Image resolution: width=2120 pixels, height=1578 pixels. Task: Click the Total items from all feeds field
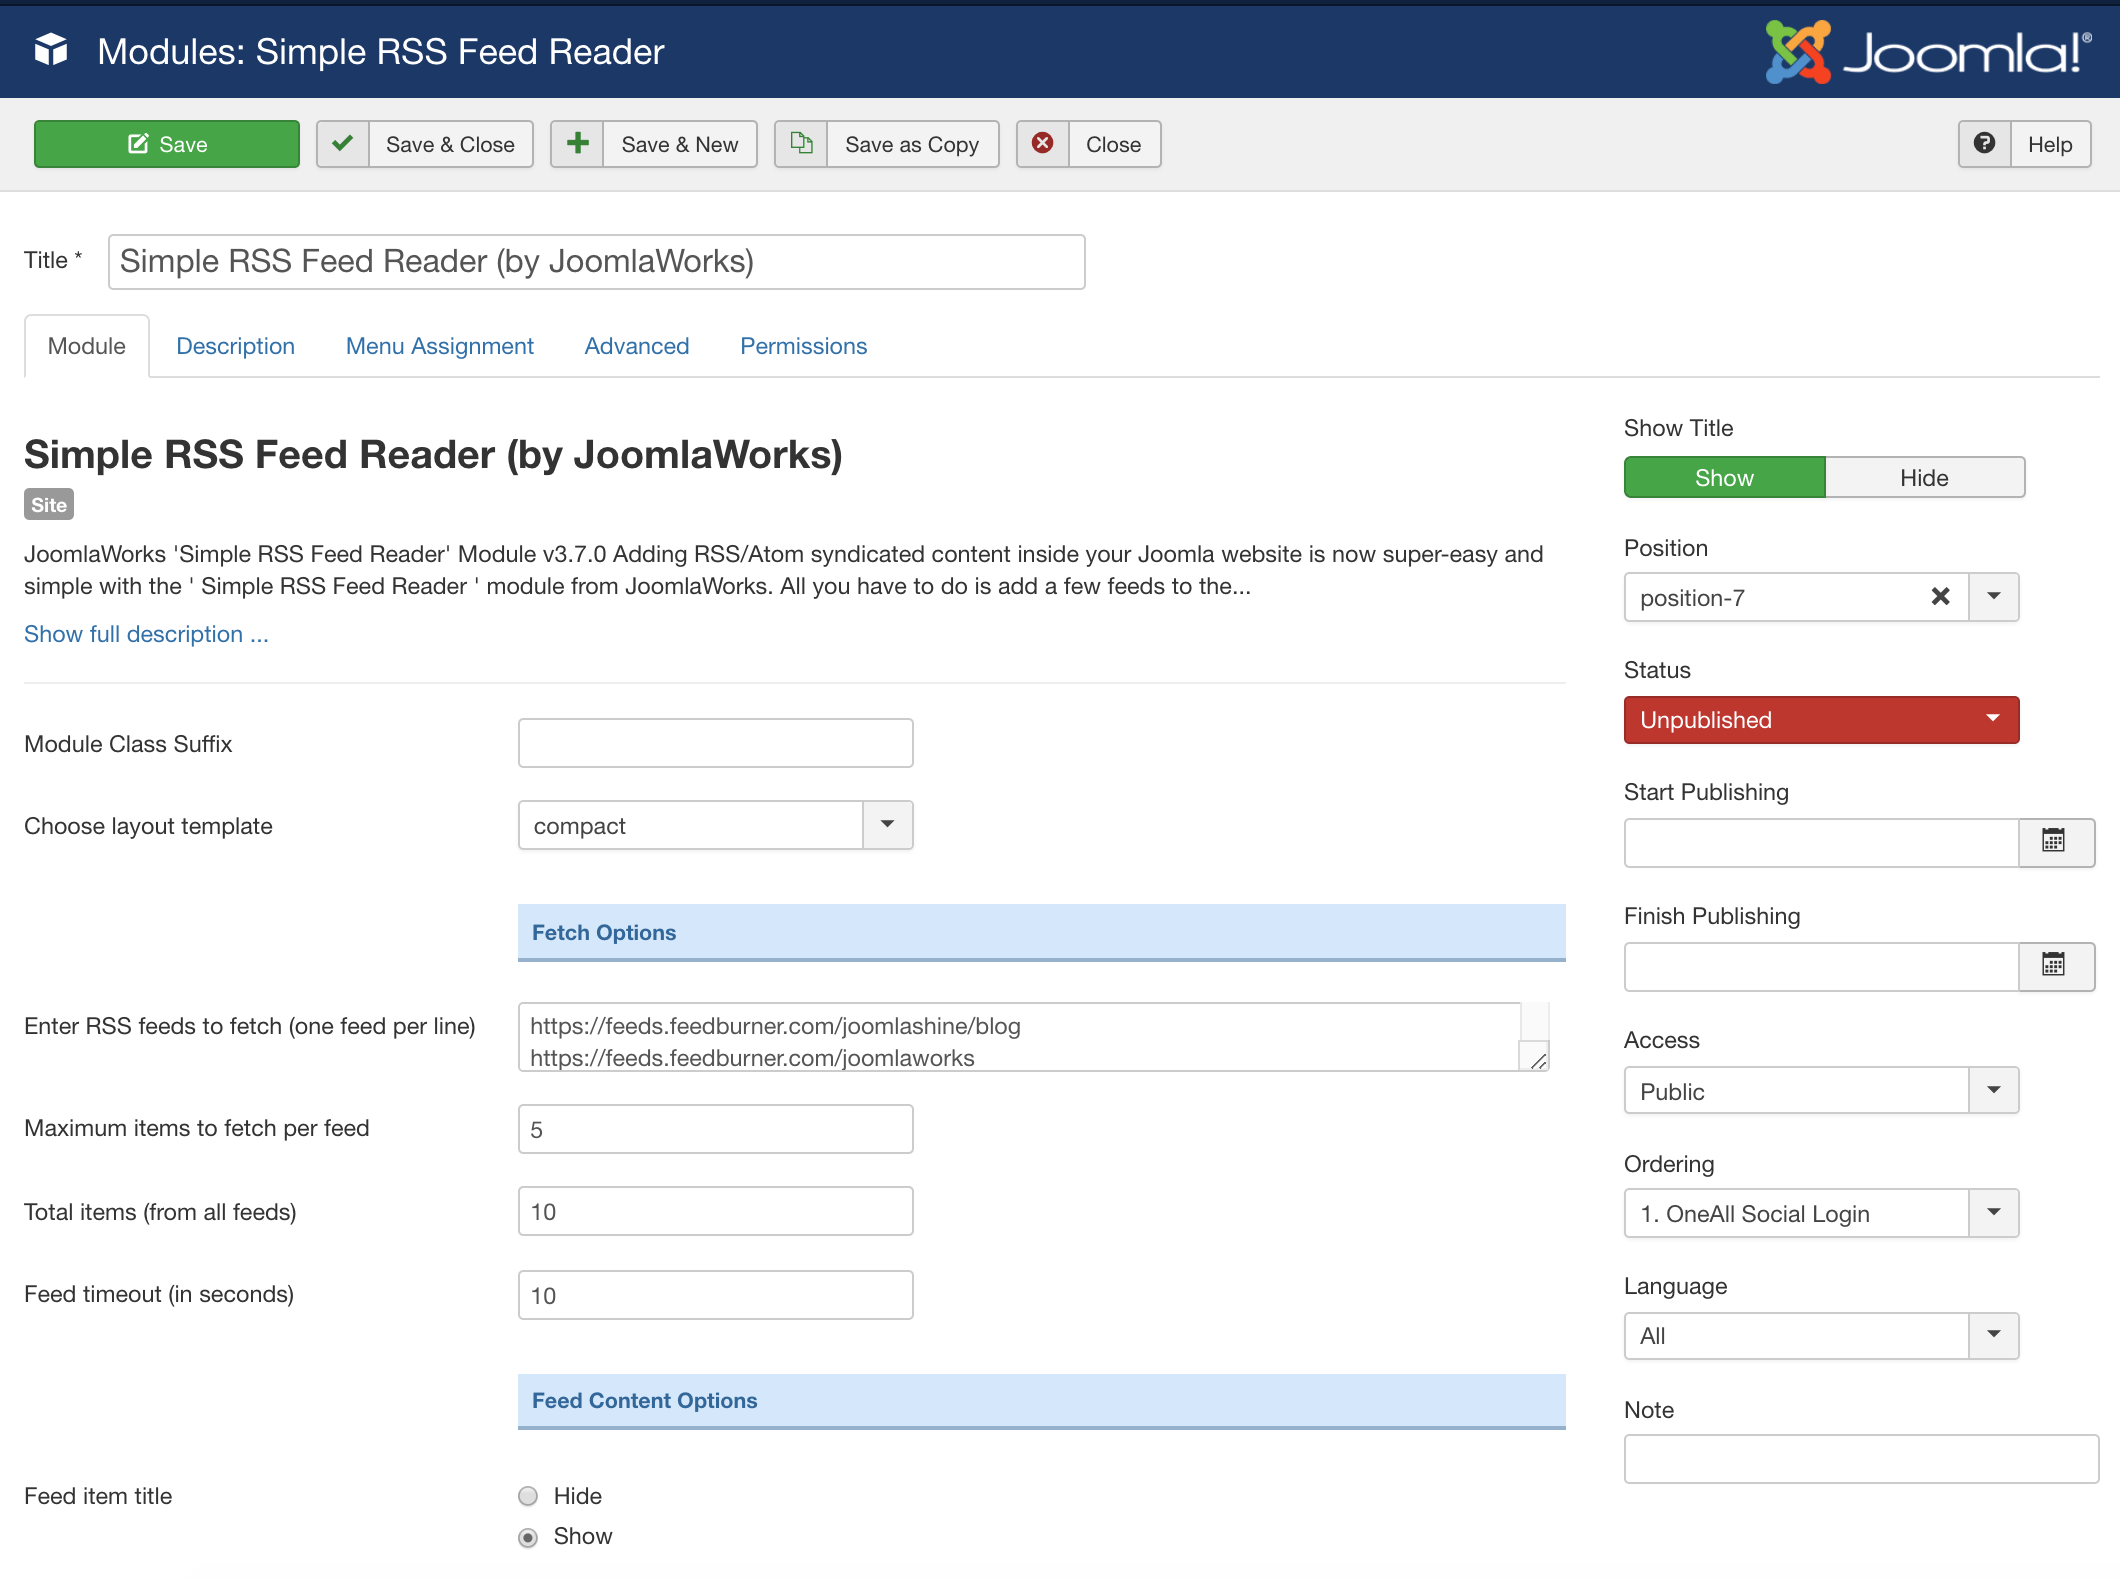pyautogui.click(x=716, y=1211)
